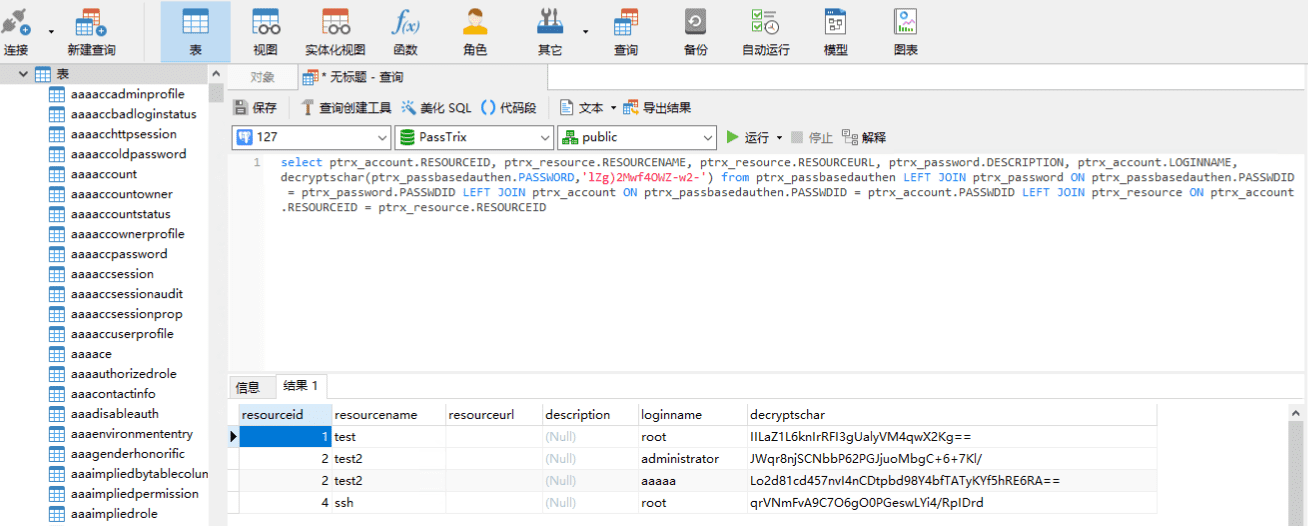
Task: Click the 运行 (Run) button
Action: coord(749,137)
